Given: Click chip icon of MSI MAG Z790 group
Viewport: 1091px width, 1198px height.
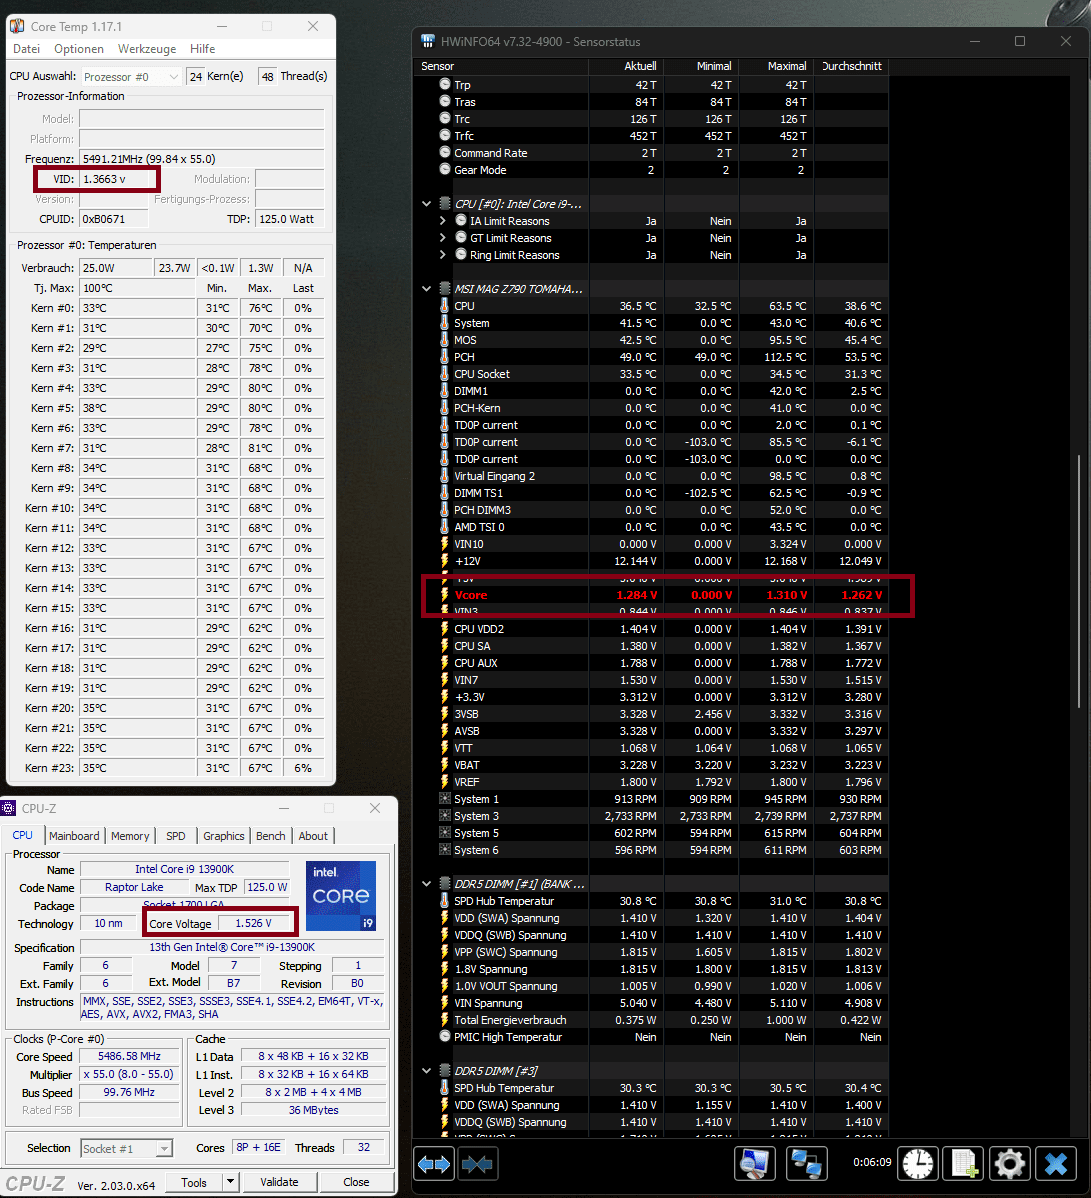Looking at the screenshot, I should [x=445, y=289].
